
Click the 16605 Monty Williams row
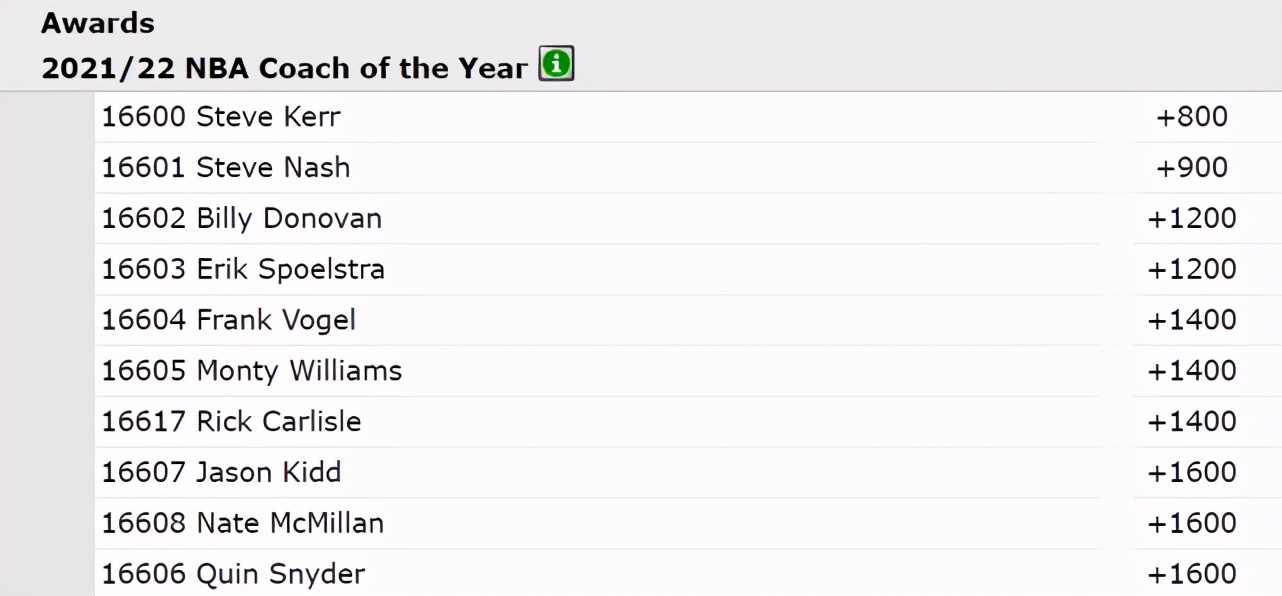tap(252, 371)
